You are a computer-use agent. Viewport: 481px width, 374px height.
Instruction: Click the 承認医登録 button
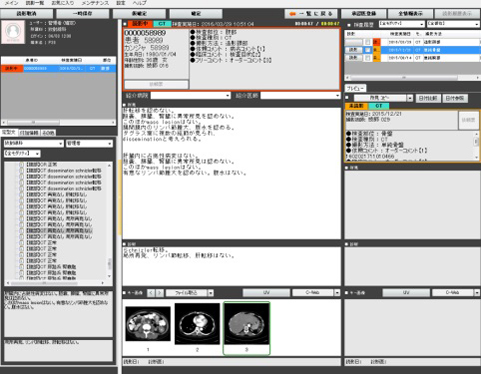(x=364, y=14)
